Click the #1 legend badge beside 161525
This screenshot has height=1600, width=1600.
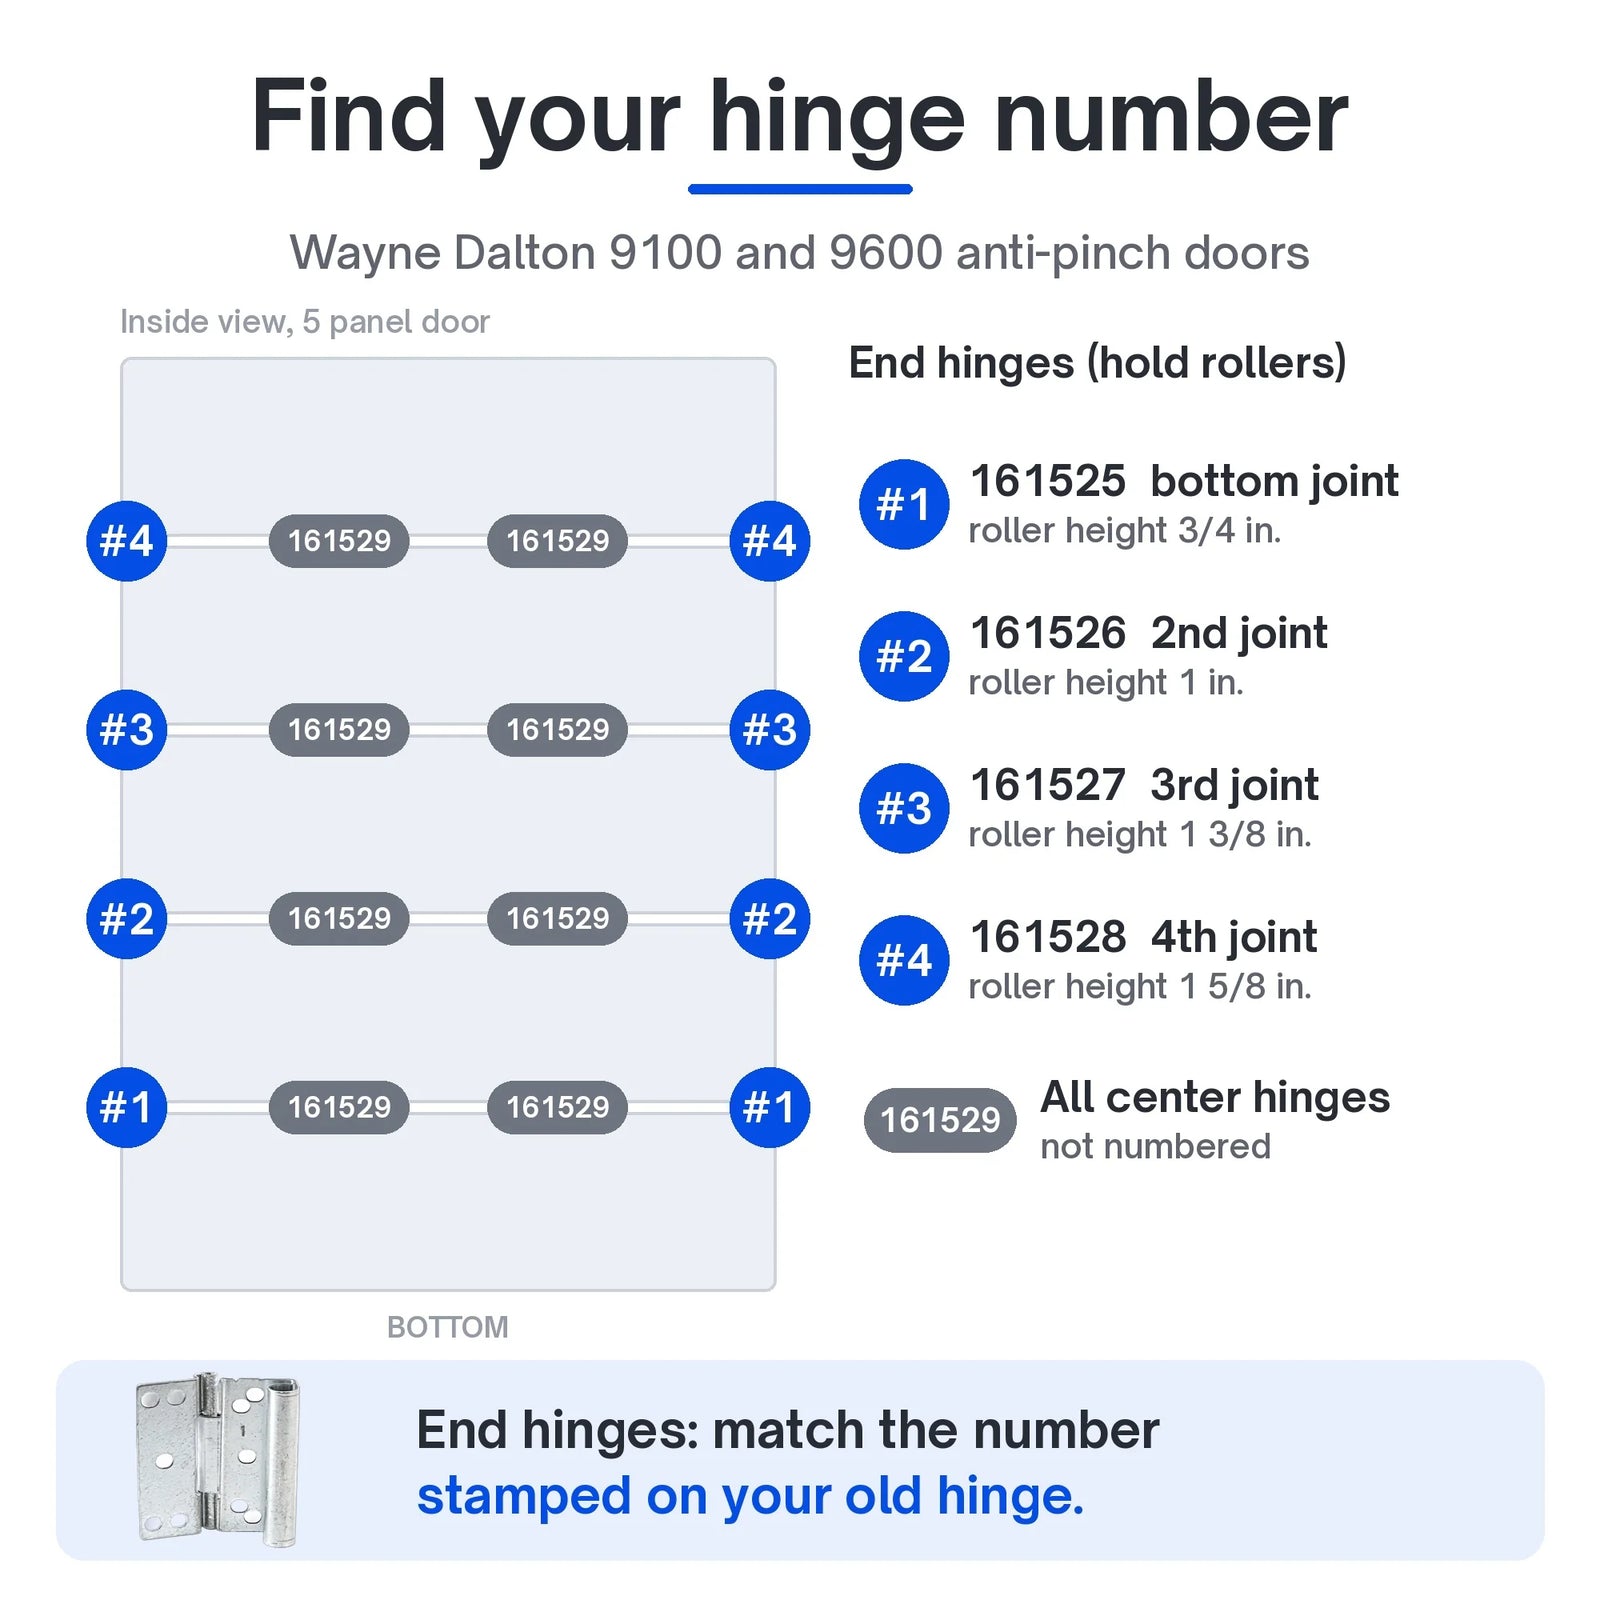(904, 504)
